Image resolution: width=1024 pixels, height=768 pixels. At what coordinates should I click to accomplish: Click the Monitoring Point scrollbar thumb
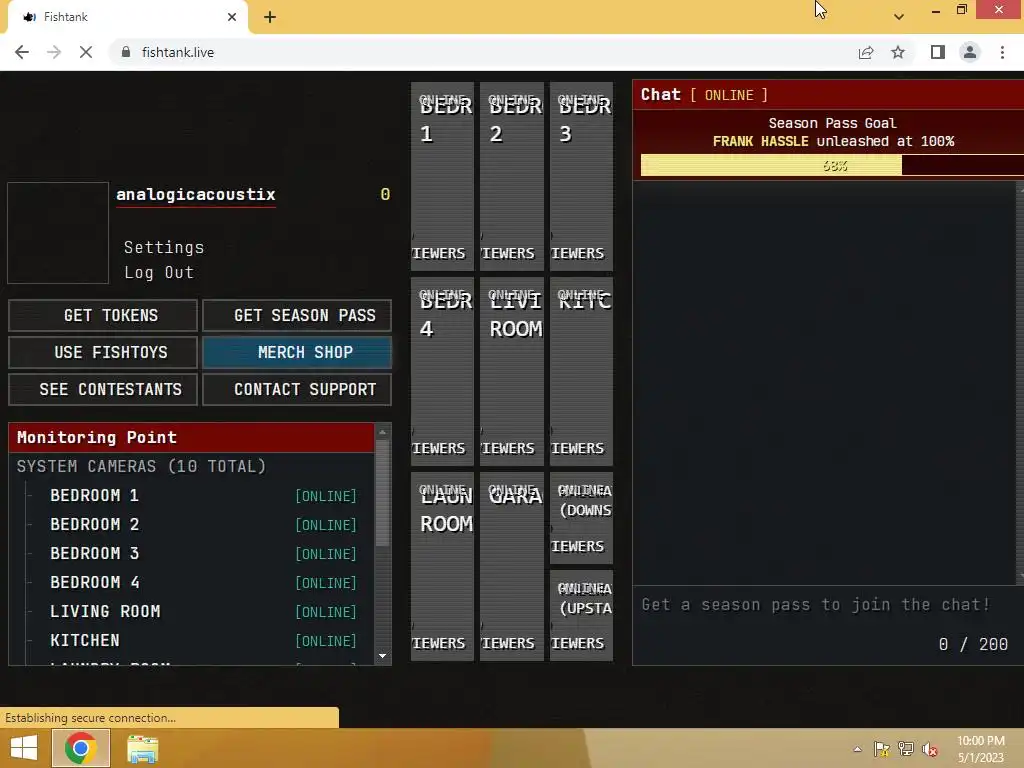coord(383,494)
